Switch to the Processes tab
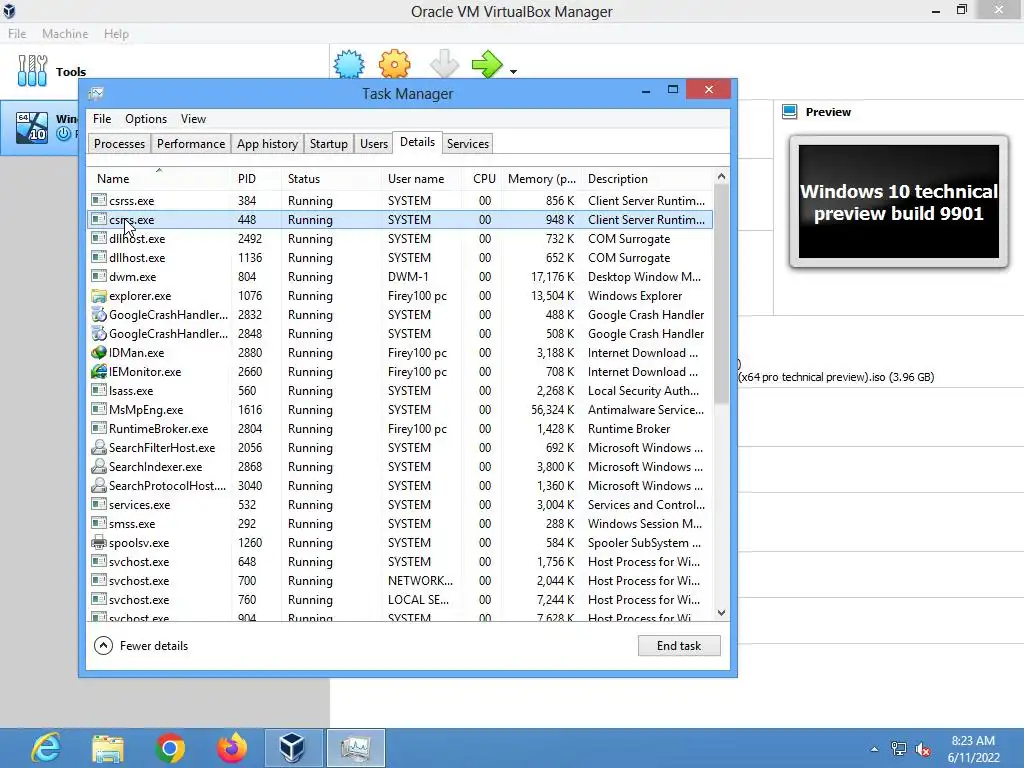The image size is (1024, 768). 120,144
